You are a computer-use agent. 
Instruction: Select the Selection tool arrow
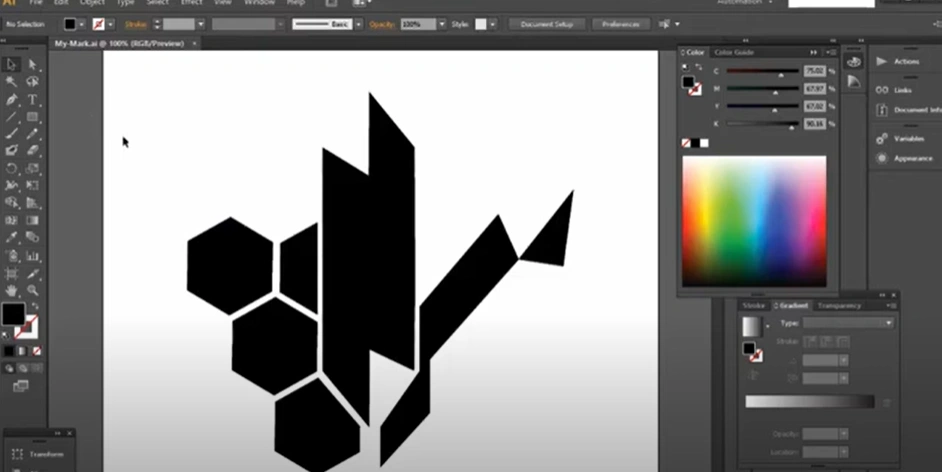coord(11,64)
